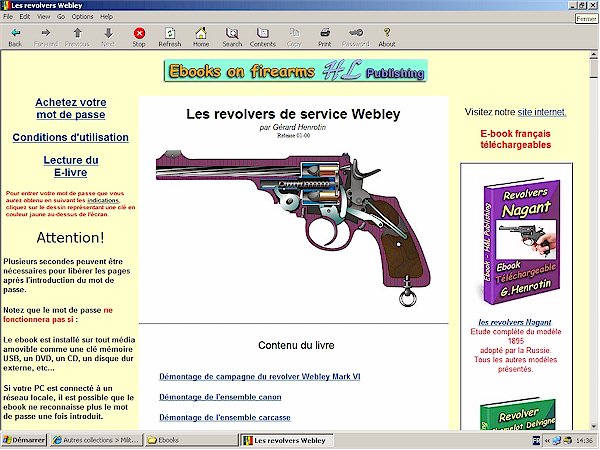The height and width of the screenshot is (450, 600).
Task: Open the Go menu
Action: click(x=61, y=16)
